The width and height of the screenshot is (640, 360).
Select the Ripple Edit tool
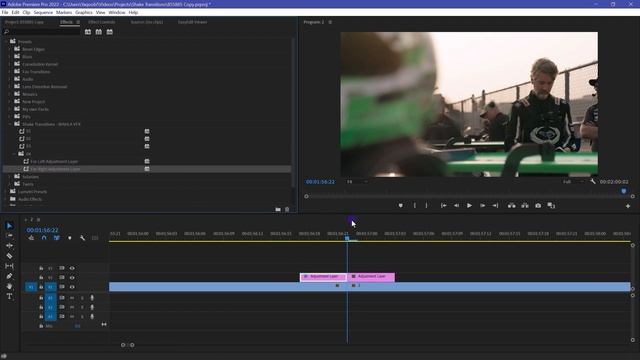coord(9,246)
